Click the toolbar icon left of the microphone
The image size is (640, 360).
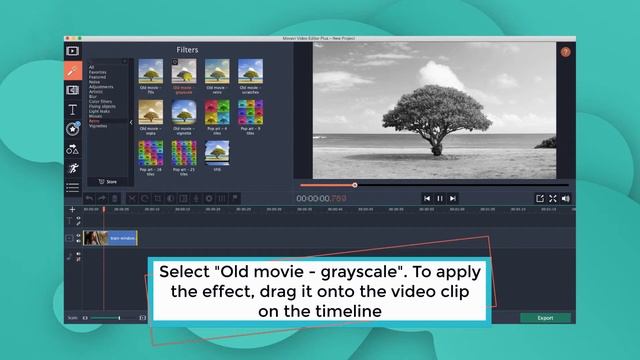184,198
